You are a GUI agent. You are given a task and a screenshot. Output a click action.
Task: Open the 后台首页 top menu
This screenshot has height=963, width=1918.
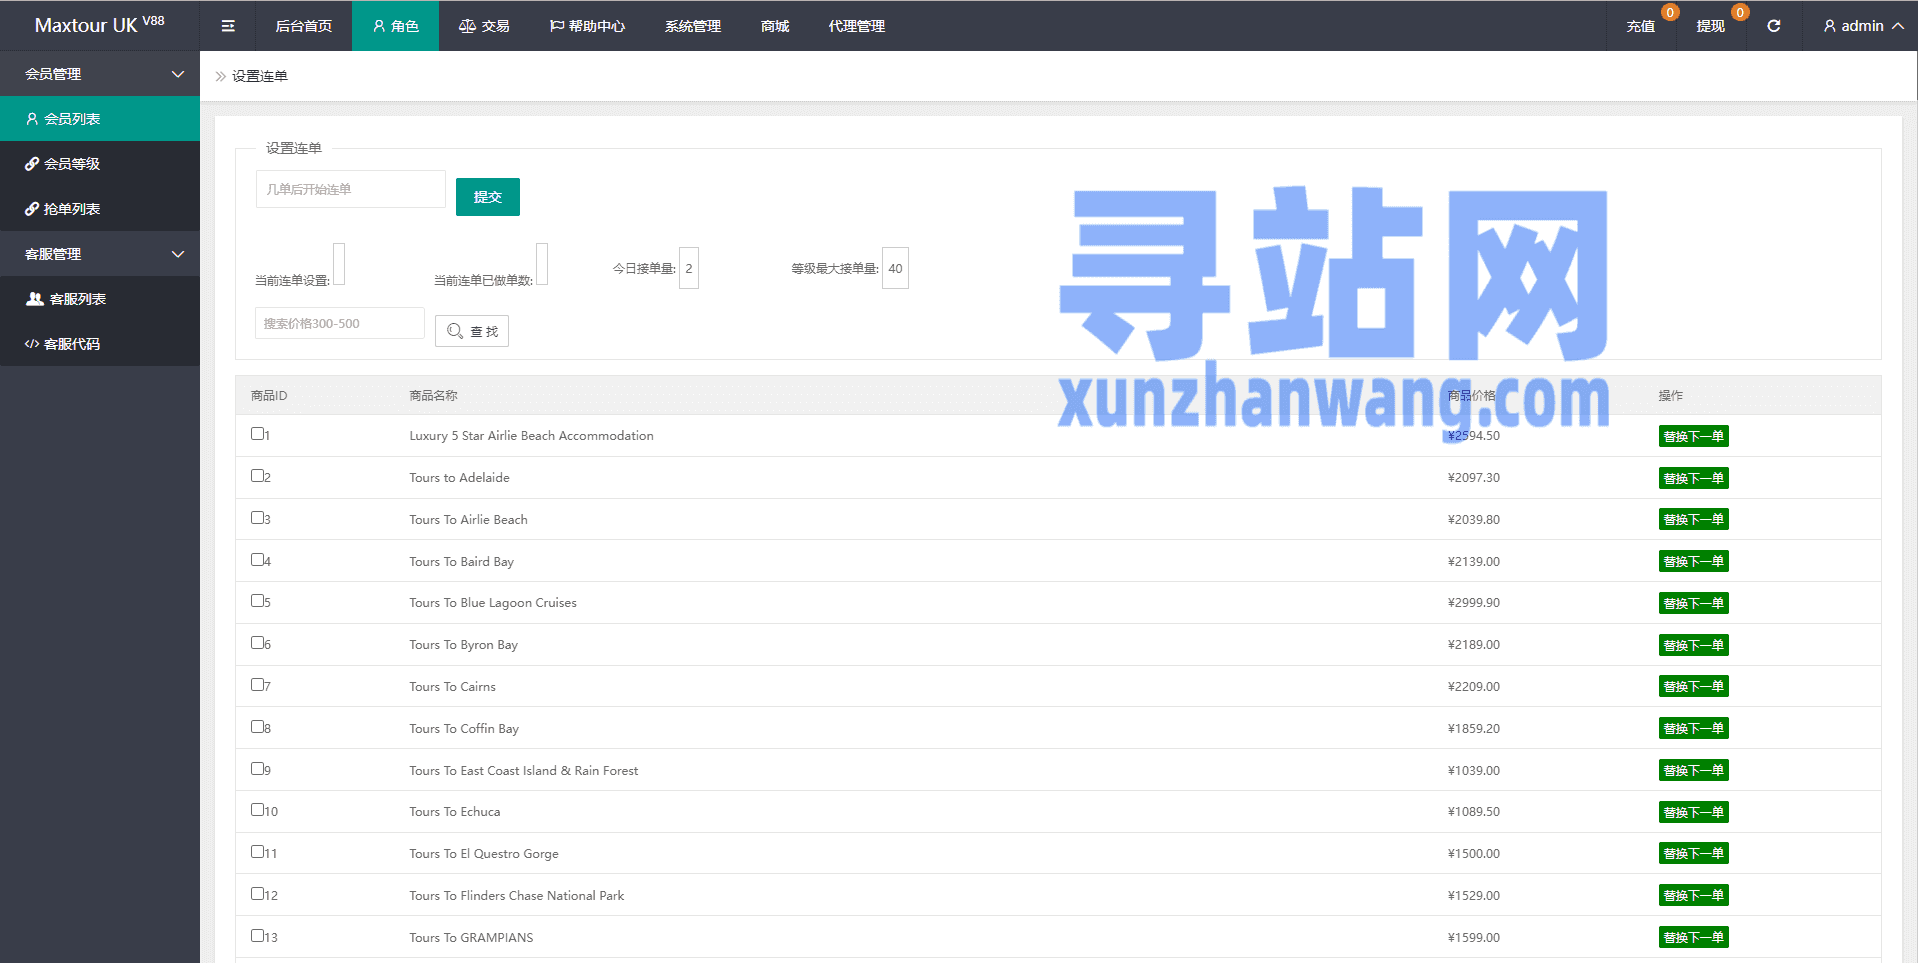pyautogui.click(x=304, y=26)
